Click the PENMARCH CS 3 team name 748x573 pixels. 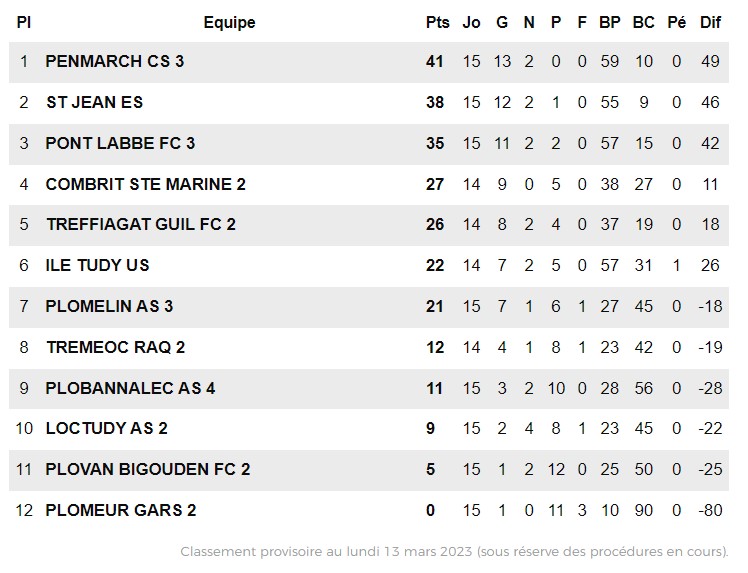tap(114, 62)
